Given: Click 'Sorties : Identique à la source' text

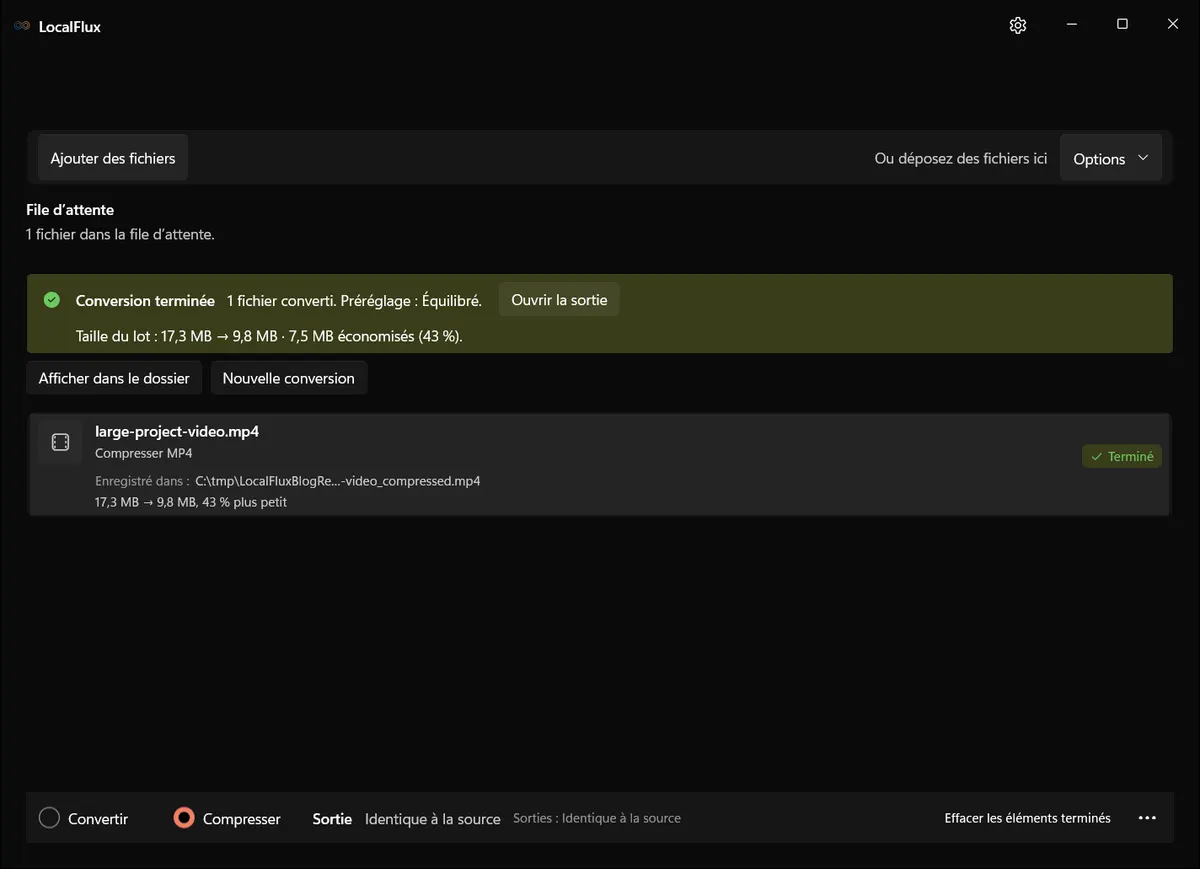Looking at the screenshot, I should (x=597, y=818).
